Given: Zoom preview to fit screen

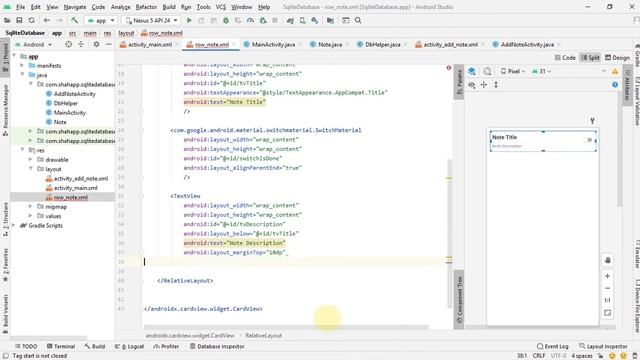Looking at the screenshot, I should pos(607,313).
